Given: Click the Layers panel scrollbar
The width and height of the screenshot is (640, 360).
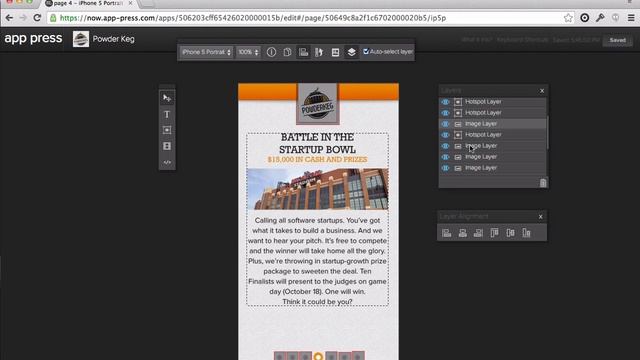Looking at the screenshot, I should tap(547, 133).
